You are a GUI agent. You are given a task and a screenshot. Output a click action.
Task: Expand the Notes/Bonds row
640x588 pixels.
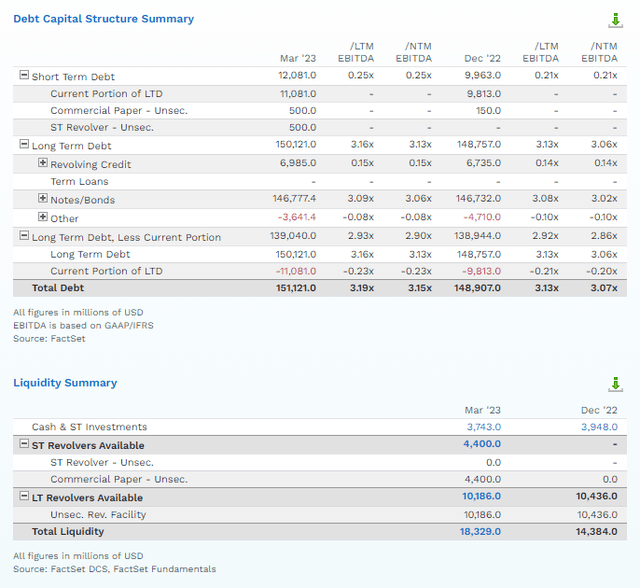tap(43, 199)
